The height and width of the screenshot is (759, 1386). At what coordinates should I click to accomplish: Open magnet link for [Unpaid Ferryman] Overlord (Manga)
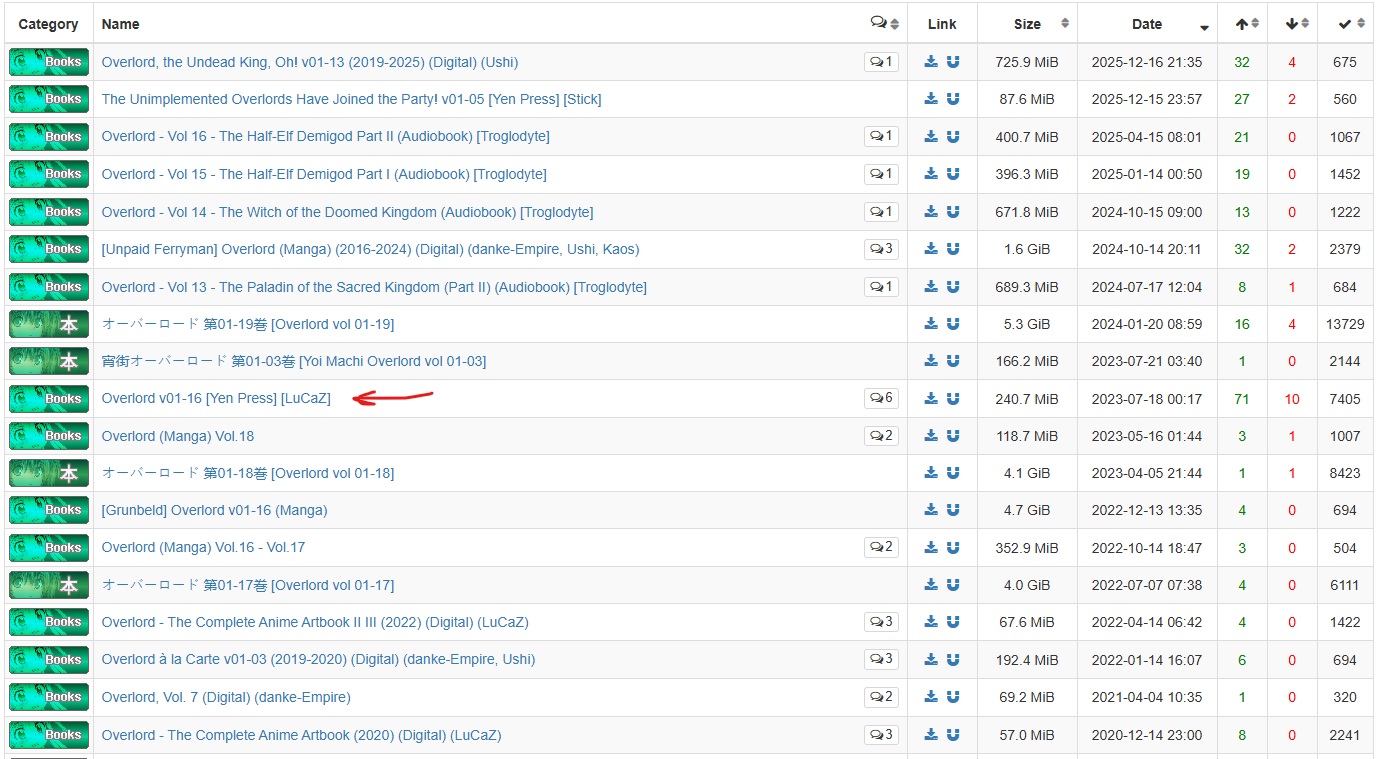(x=953, y=249)
